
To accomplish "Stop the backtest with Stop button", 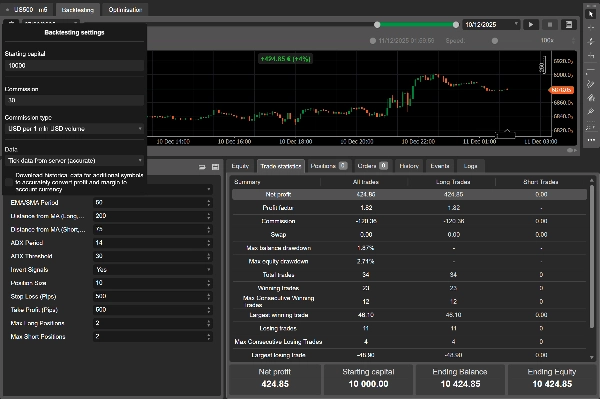I will [550, 24].
